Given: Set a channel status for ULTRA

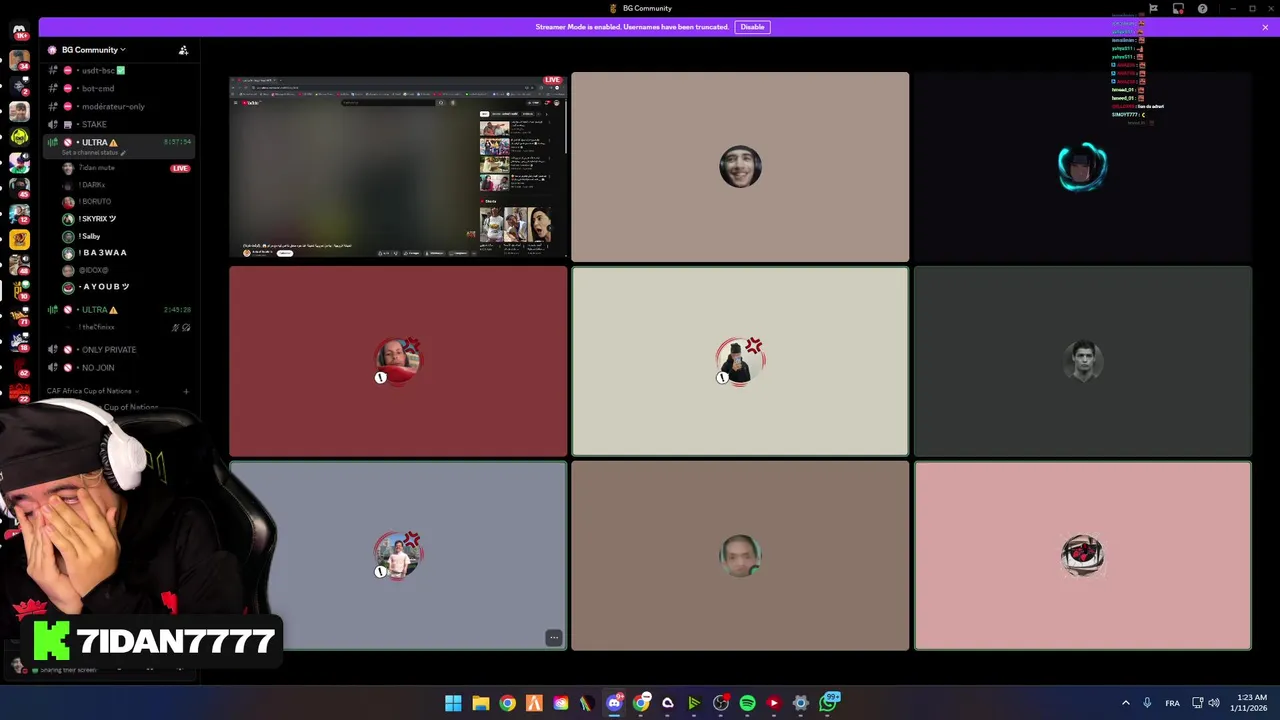Looking at the screenshot, I should coord(93,153).
